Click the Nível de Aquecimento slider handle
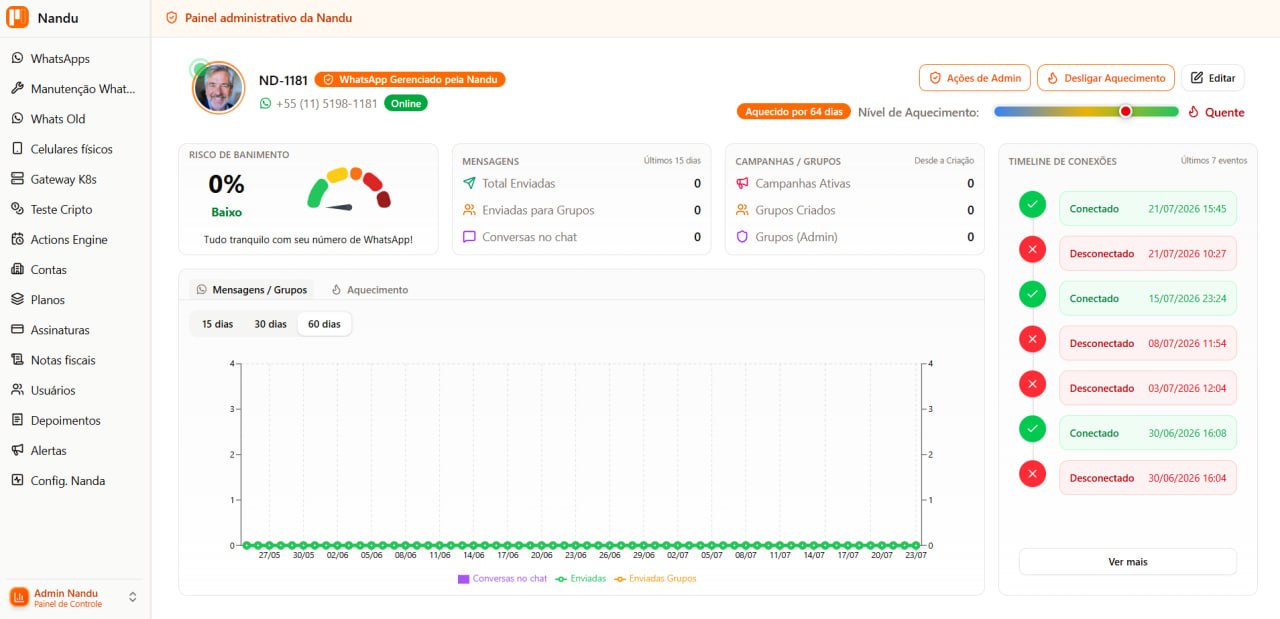 click(1125, 112)
